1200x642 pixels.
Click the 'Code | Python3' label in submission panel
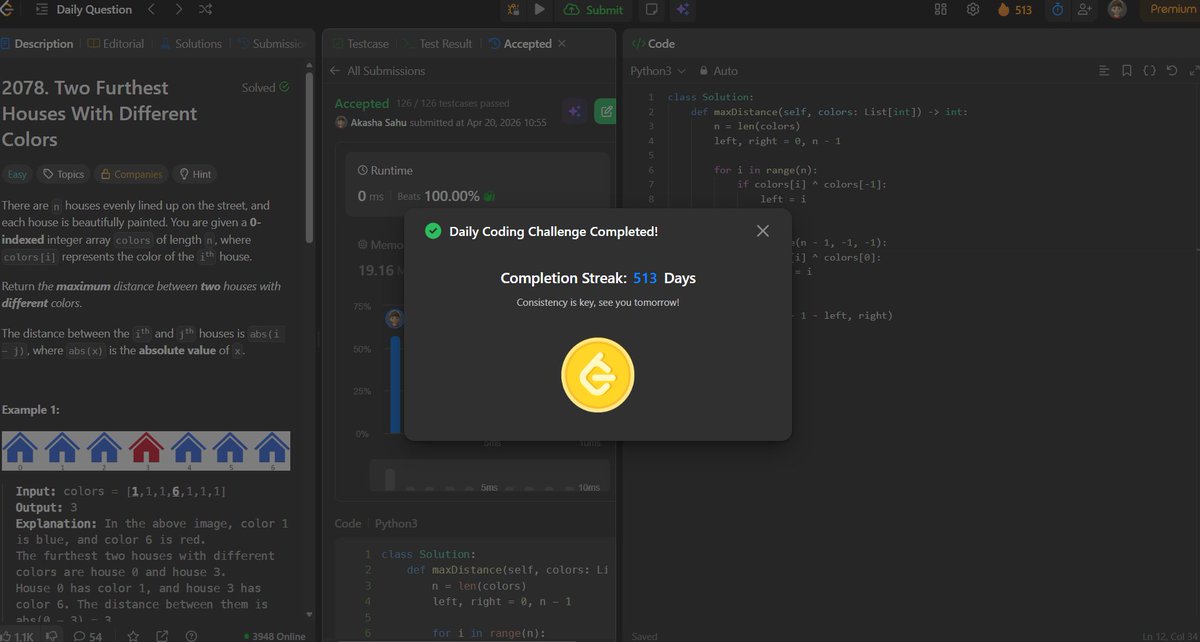(376, 523)
